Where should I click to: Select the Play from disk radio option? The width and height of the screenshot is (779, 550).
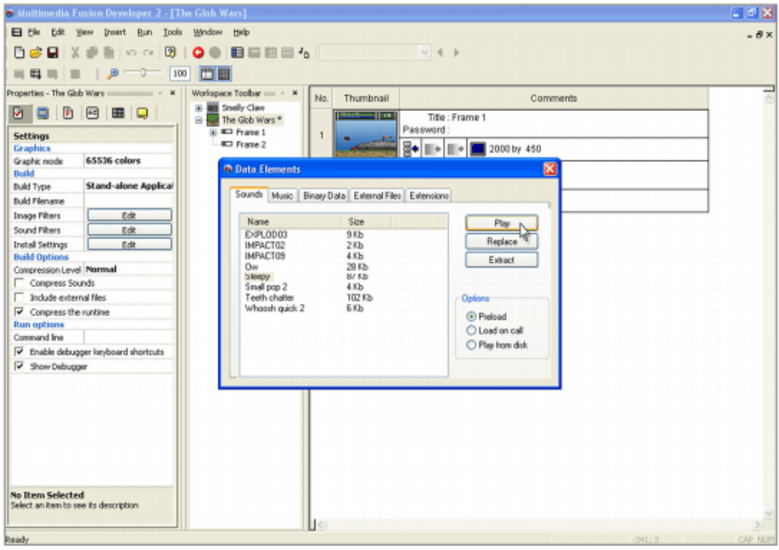[x=471, y=345]
